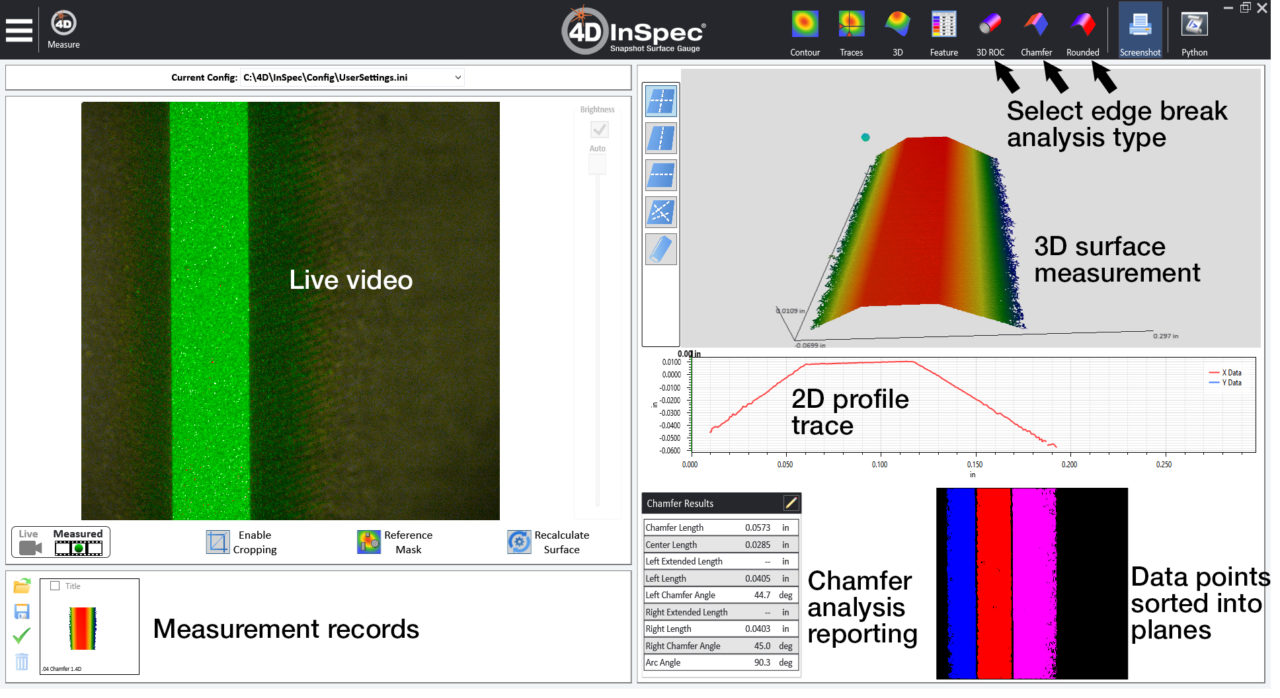This screenshot has height=698, width=1280.
Task: Save the current measurement record
Action: pos(20,611)
